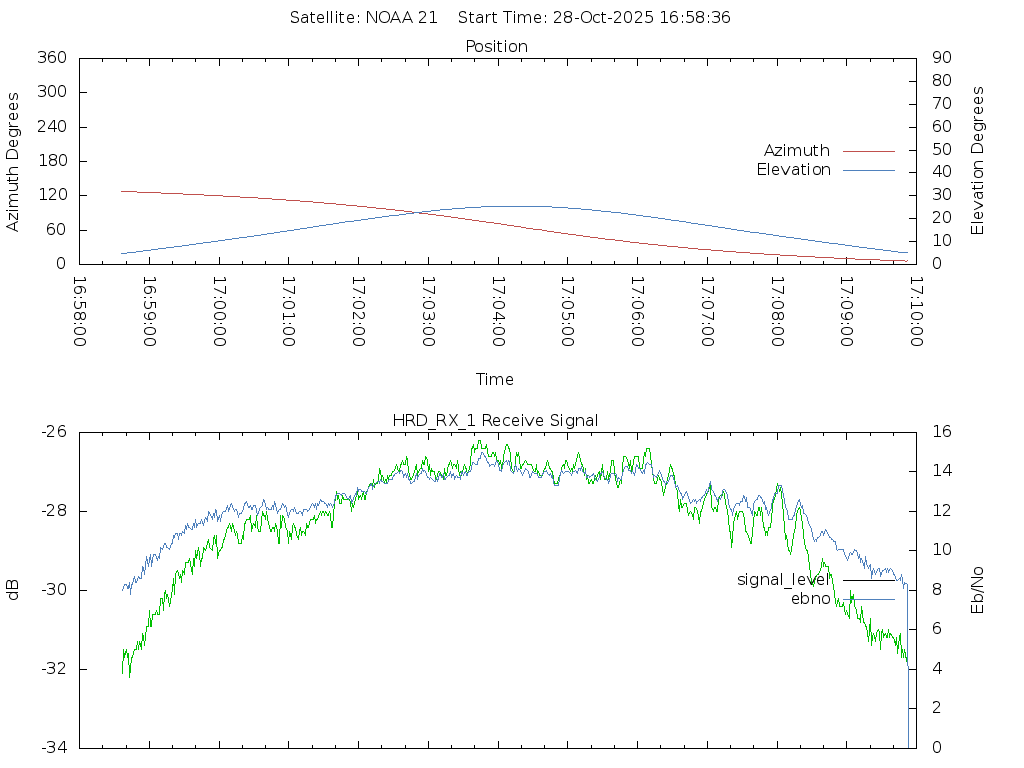Image resolution: width=1024 pixels, height=768 pixels.
Task: Click the Time x-axis label
Action: pos(495,380)
